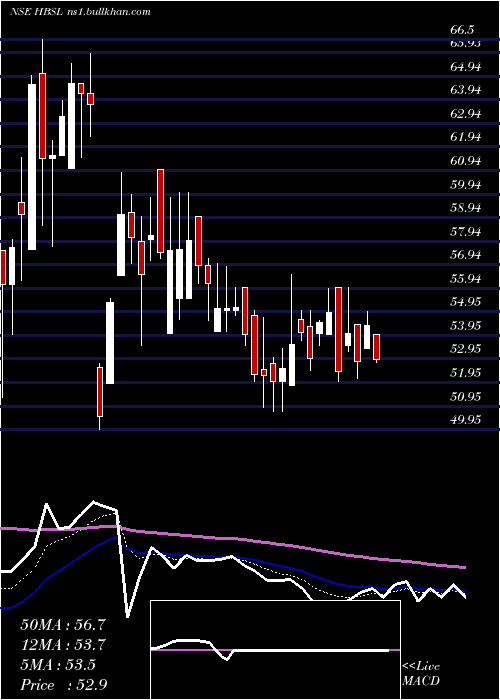This screenshot has height=700, width=500.
Task: Click the 61.94 price axis label
Action: [466, 137]
